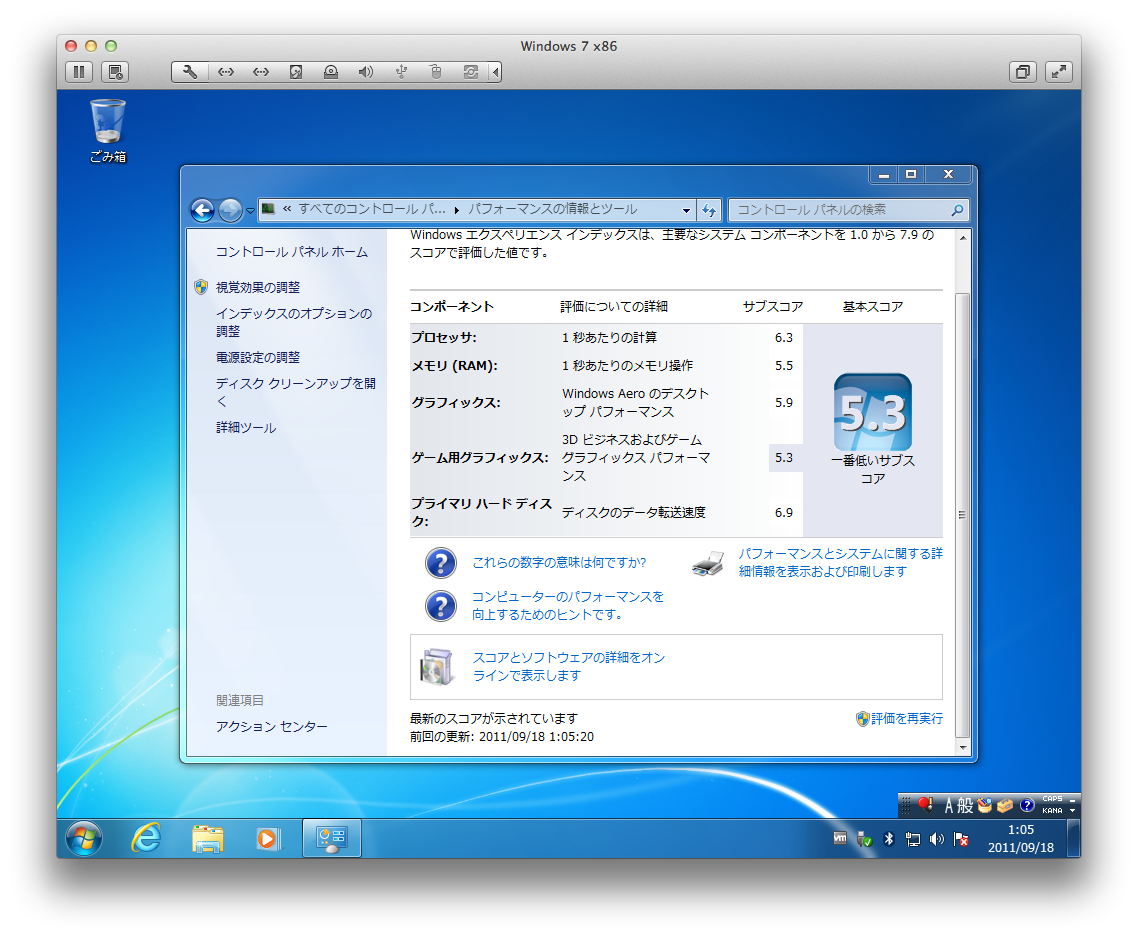Enter full screen mode button
The width and height of the screenshot is (1138, 937).
pyautogui.click(x=1059, y=72)
